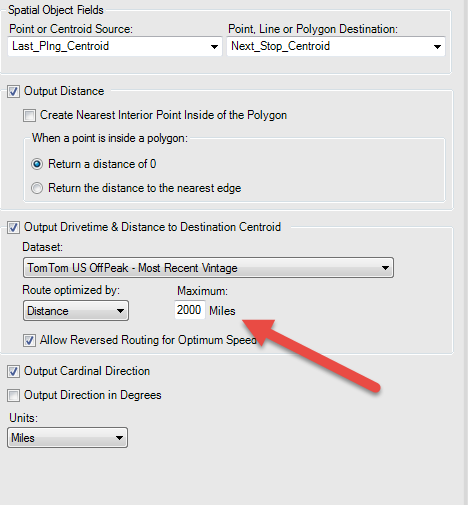
Task: Open the Route optimized by dropdown
Action: pos(76,311)
